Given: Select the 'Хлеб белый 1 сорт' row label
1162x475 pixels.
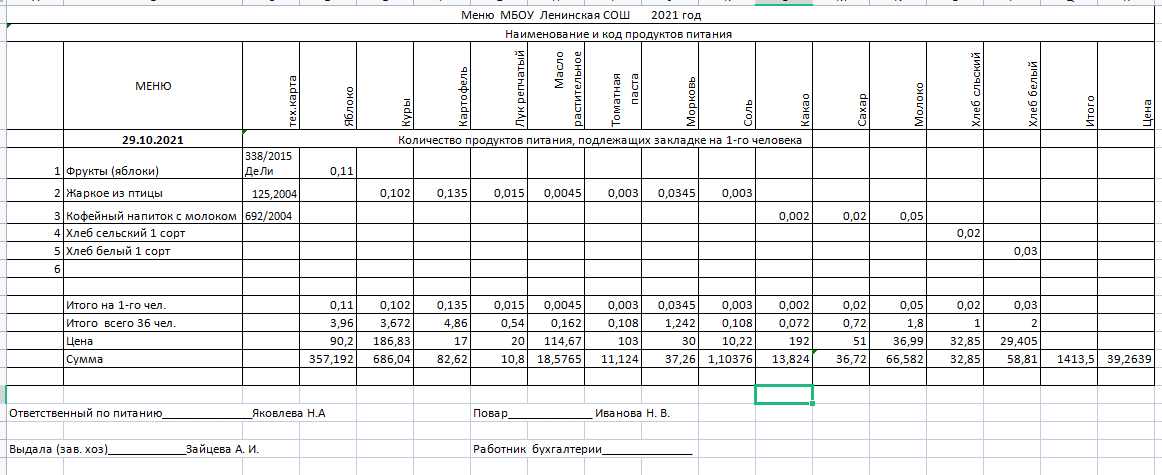Looking at the screenshot, I should coord(152,251).
